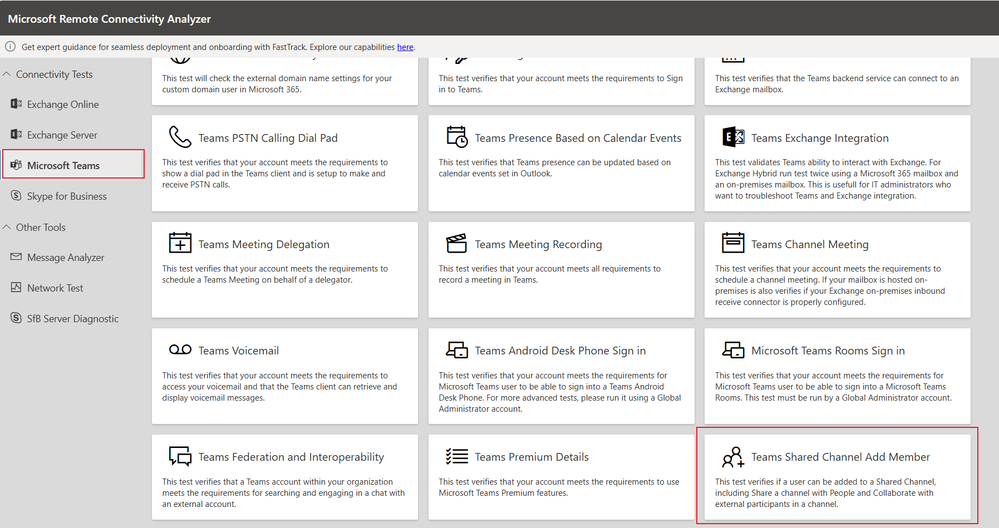Screen dimensions: 999x528
Task: Click the Exchange Online sidebar icon
Action: point(17,104)
